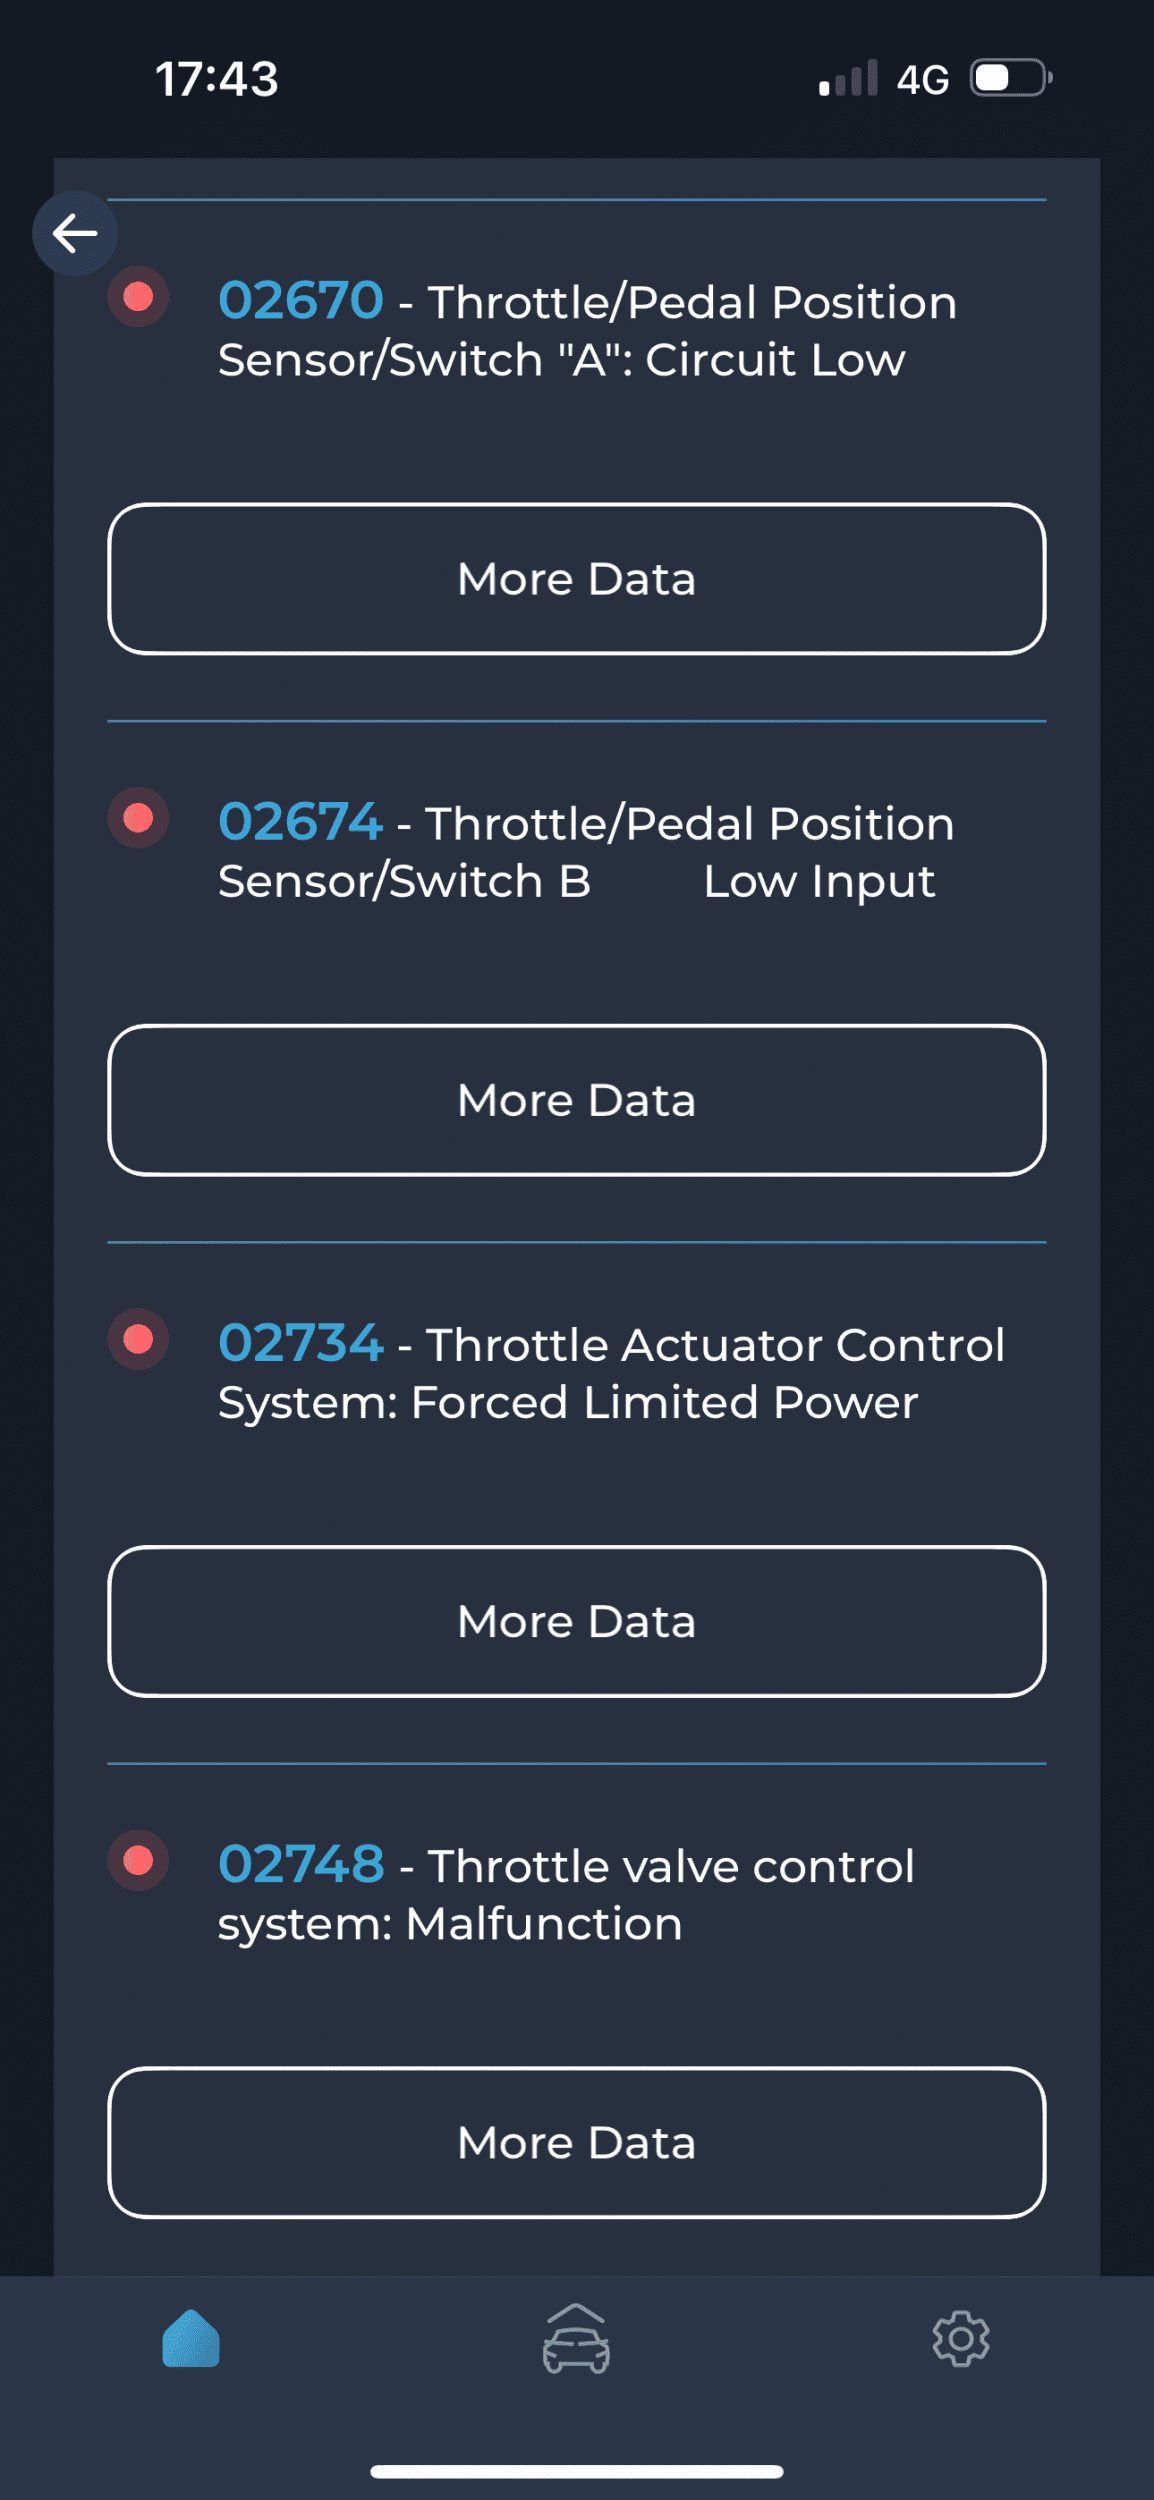This screenshot has height=2500, width=1154.
Task: Open the settings gear tab
Action: click(961, 2338)
